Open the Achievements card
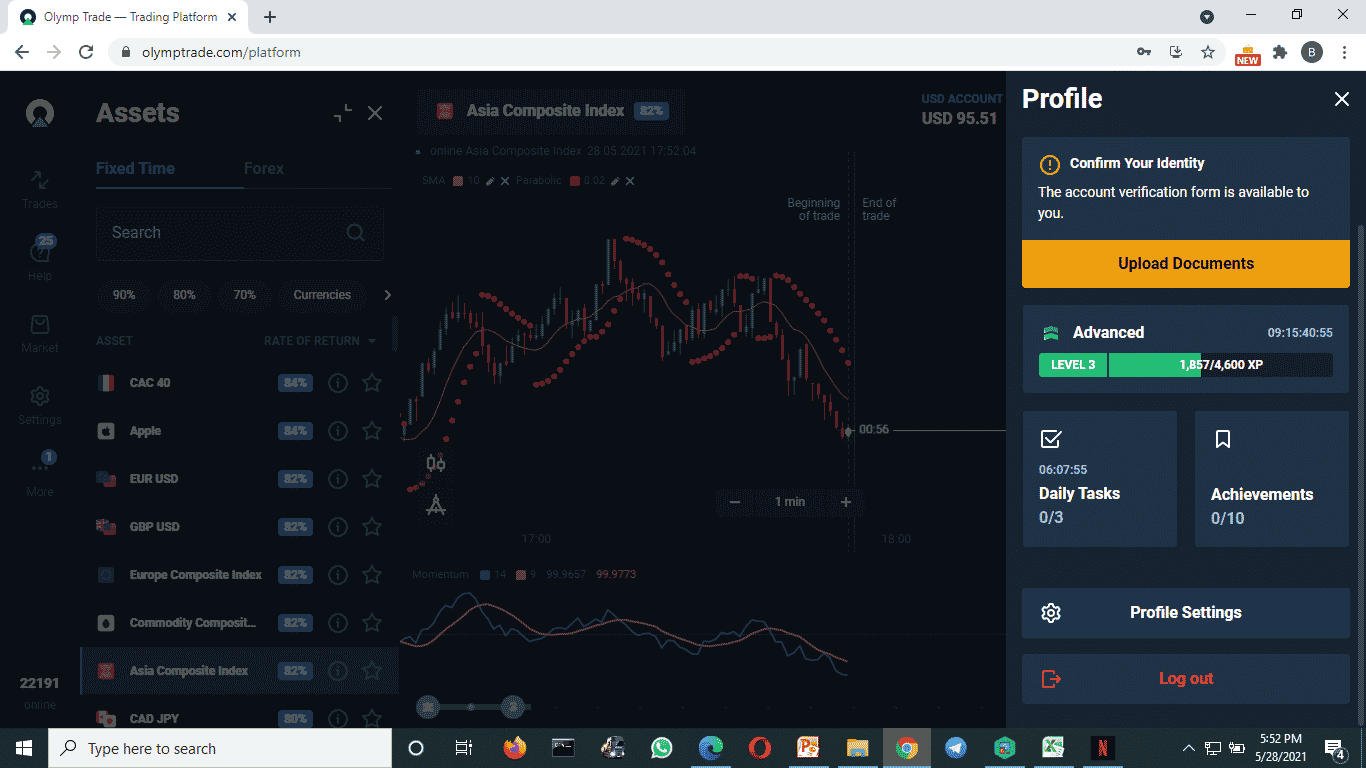This screenshot has width=1366, height=768. click(x=1271, y=479)
